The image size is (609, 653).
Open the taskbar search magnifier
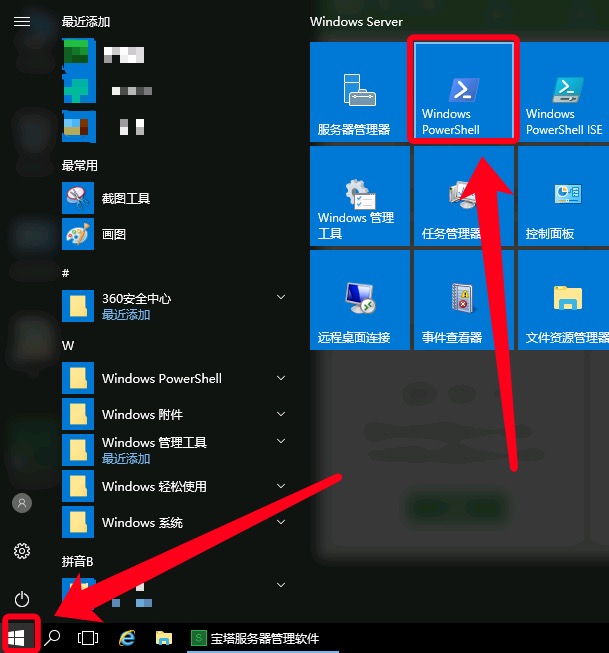52,638
